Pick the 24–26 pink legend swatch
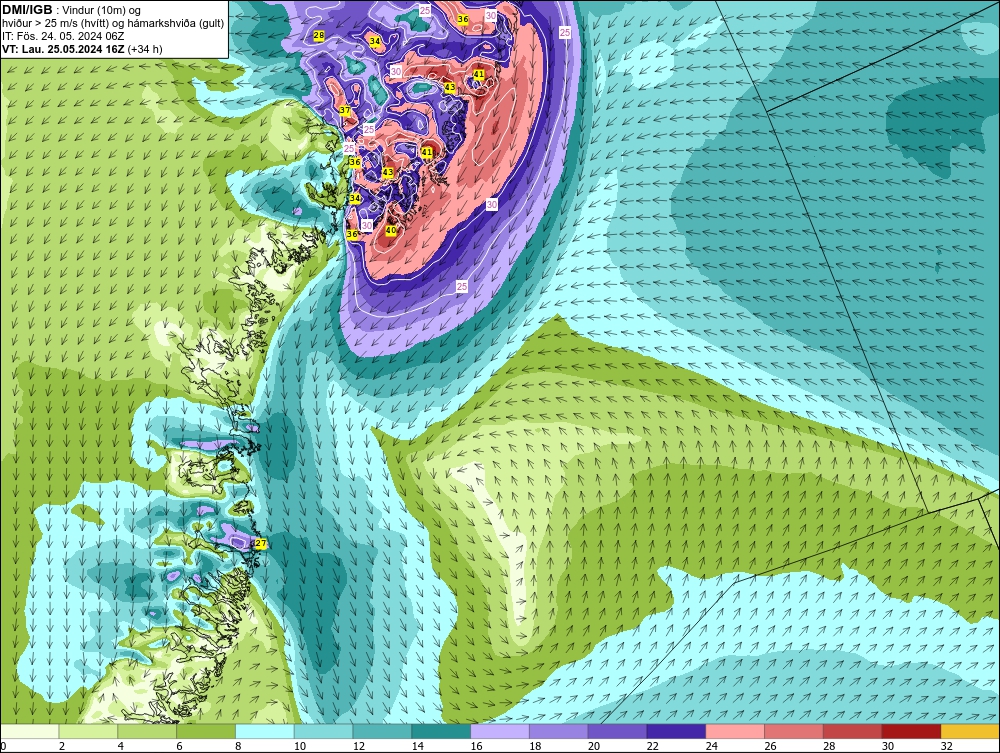 [735, 731]
